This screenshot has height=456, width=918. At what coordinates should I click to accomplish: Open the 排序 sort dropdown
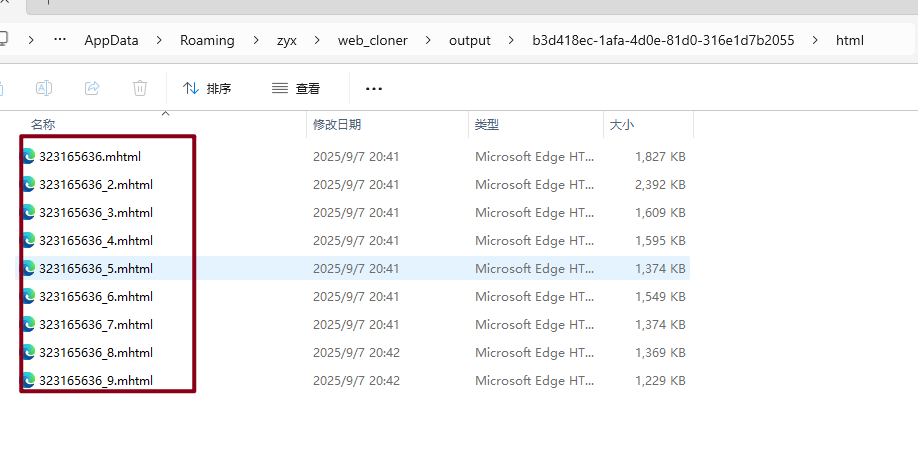click(x=207, y=88)
